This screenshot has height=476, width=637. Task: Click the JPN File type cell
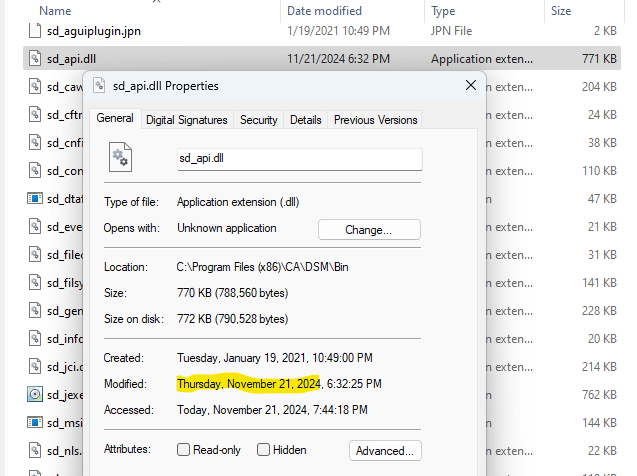[x=451, y=31]
